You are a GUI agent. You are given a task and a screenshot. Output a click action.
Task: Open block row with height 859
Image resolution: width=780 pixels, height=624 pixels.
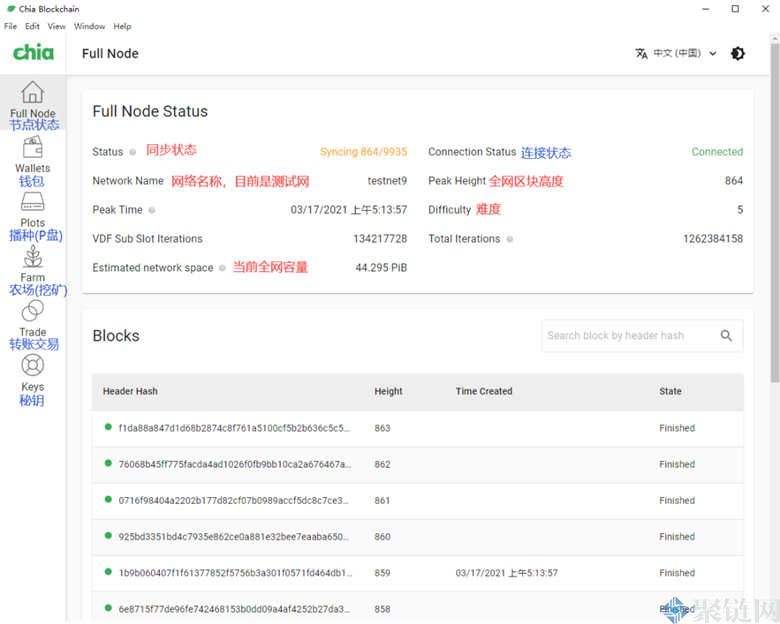(x=417, y=573)
